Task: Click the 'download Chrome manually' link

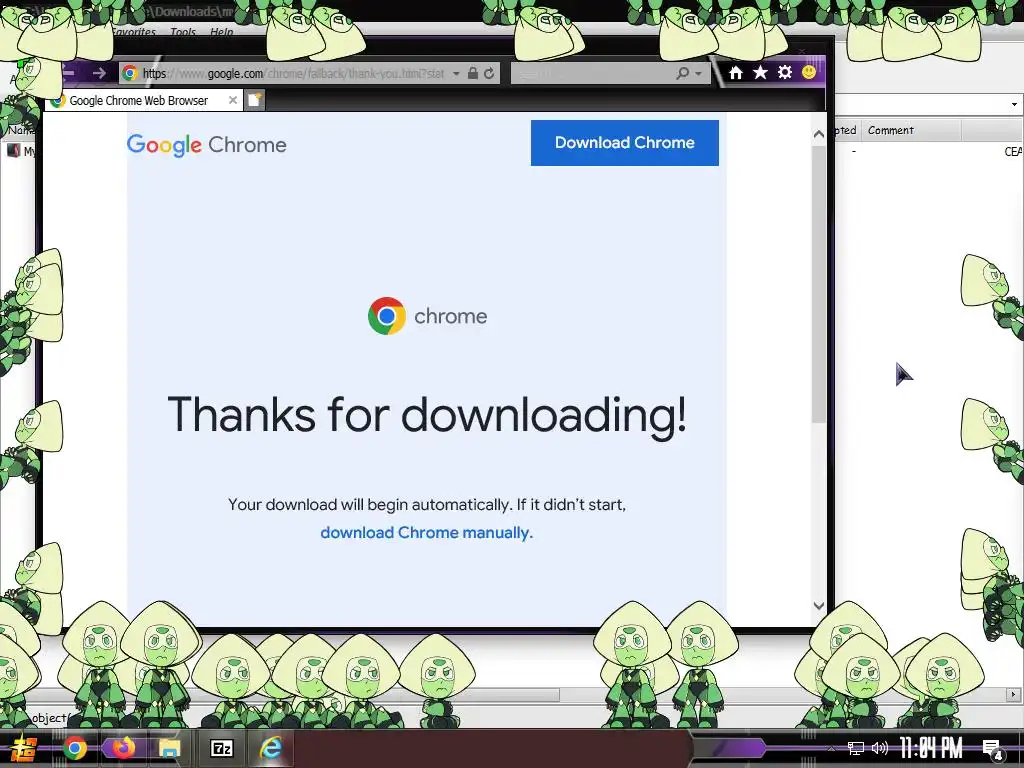Action: point(426,533)
